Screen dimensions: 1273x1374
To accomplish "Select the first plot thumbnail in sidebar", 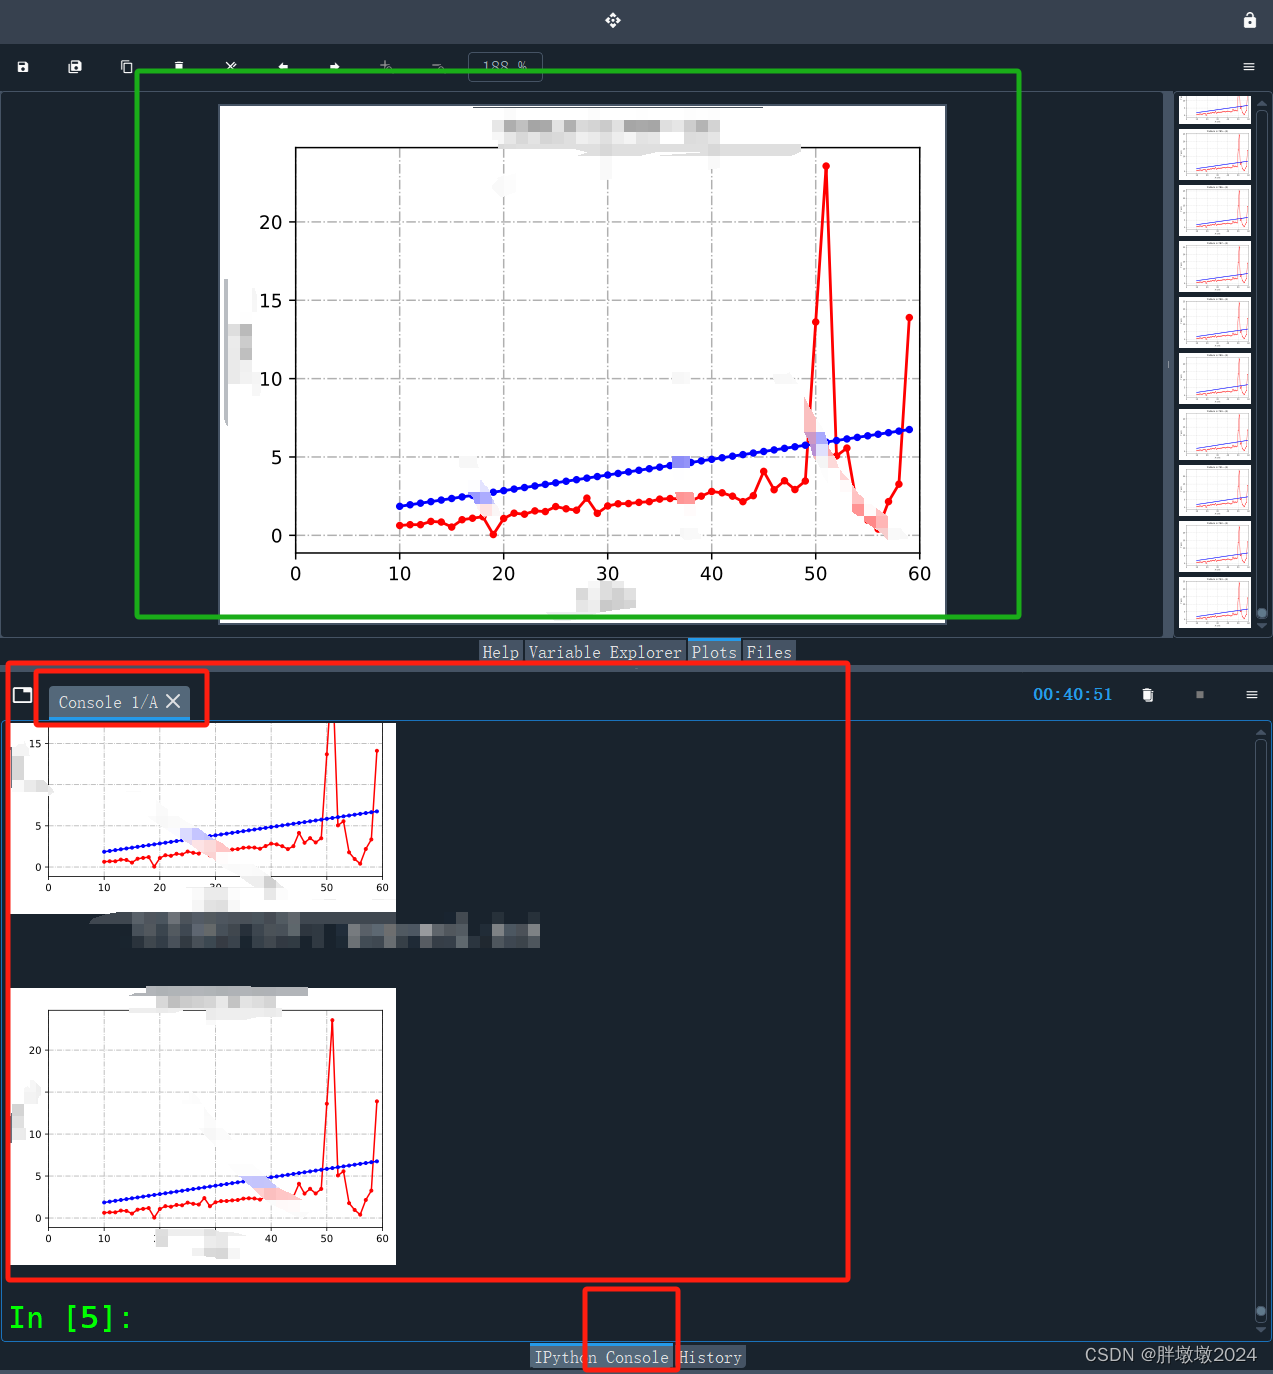I will (x=1213, y=109).
